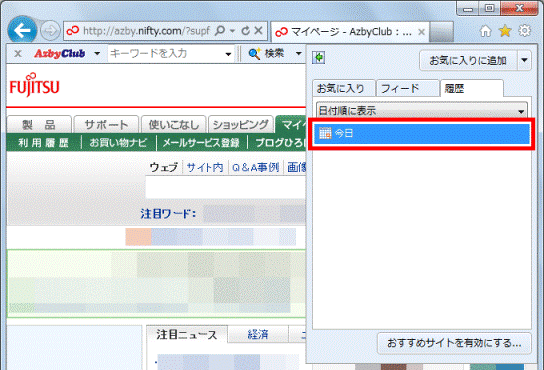Close the マイページ - AzbyClub tab
This screenshot has height=370, width=544.
click(x=422, y=32)
